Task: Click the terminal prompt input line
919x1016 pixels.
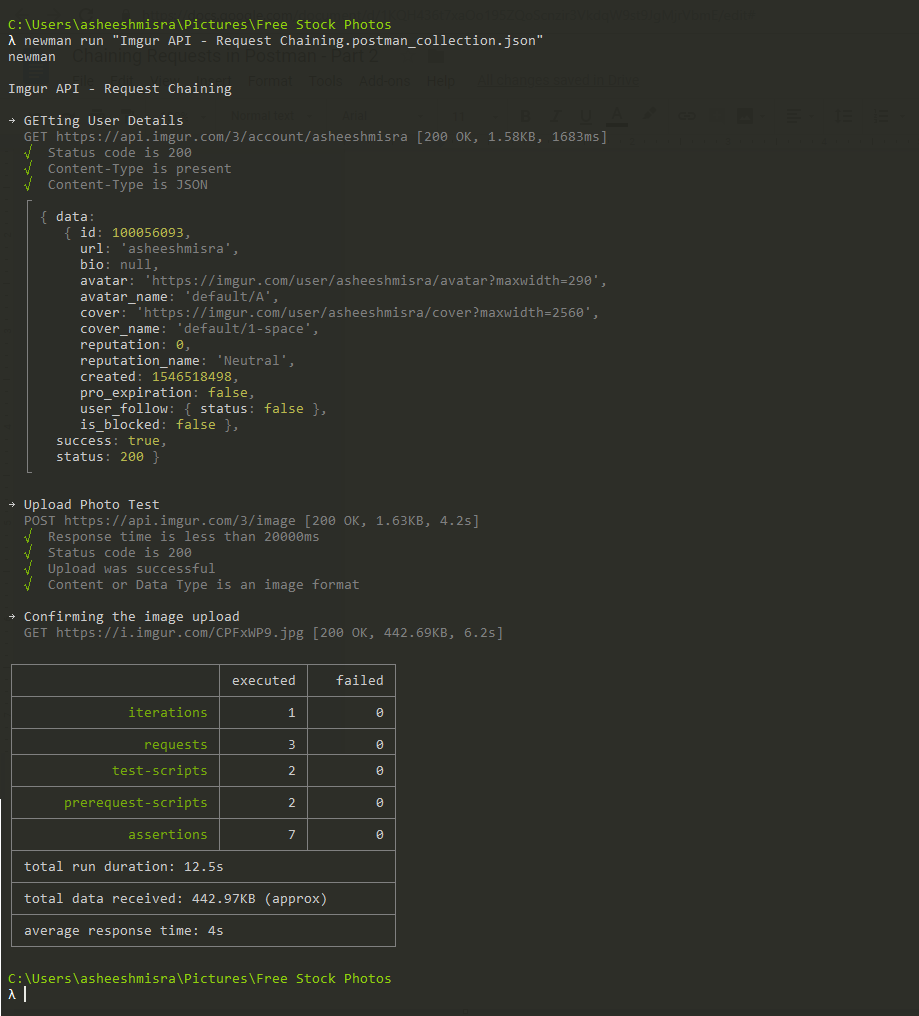Action: [25, 994]
